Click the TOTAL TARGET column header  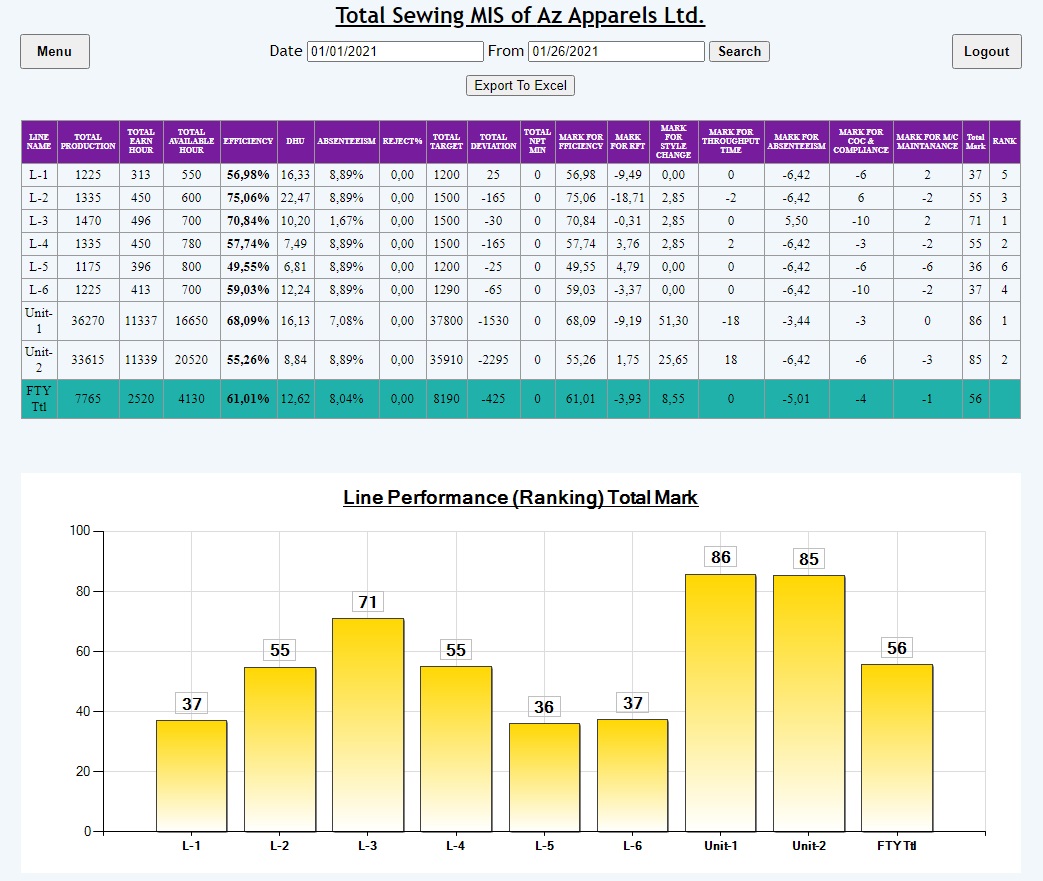click(x=446, y=141)
